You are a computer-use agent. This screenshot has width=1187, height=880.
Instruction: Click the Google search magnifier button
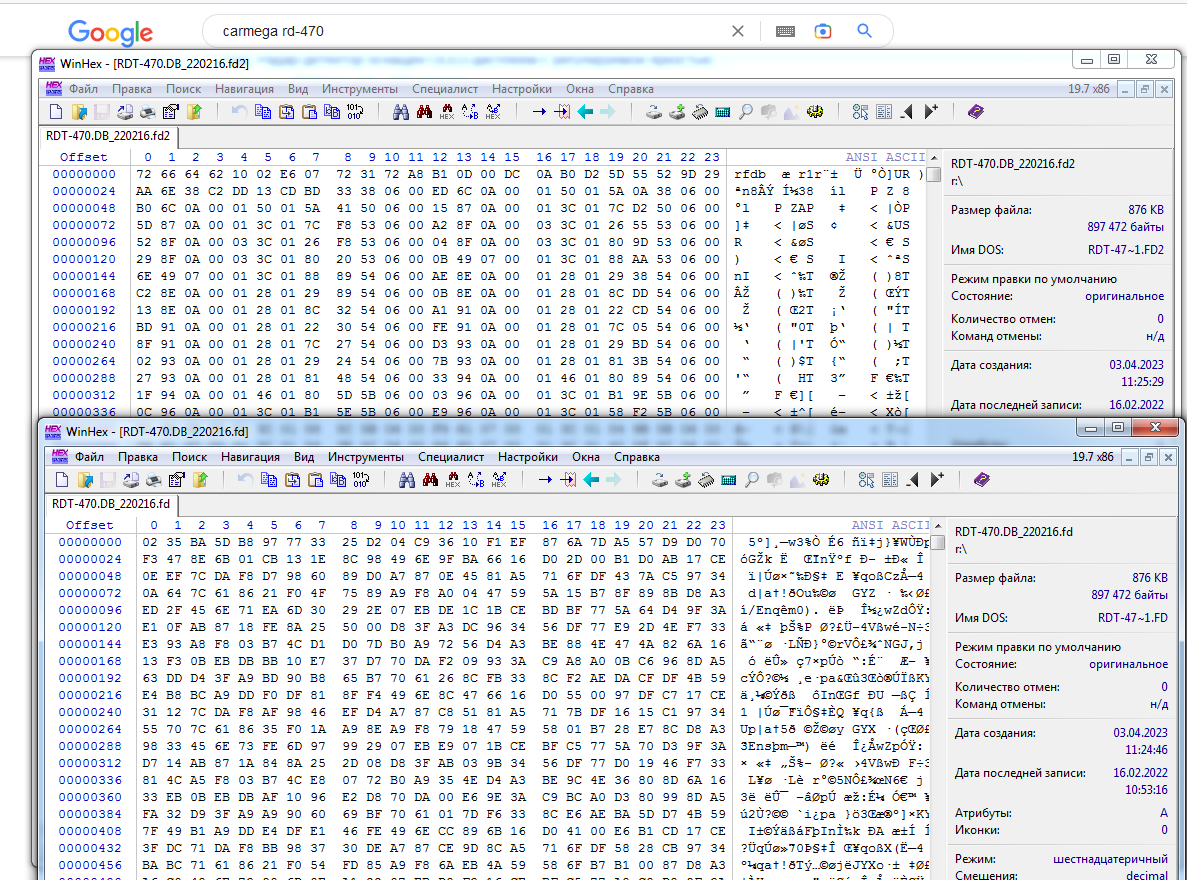tap(865, 31)
